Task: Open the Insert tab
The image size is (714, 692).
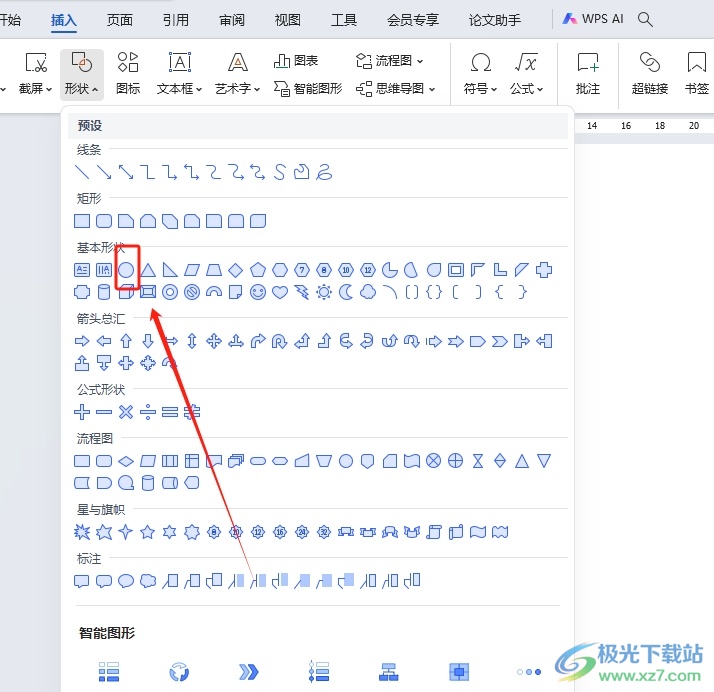Action: coord(64,20)
